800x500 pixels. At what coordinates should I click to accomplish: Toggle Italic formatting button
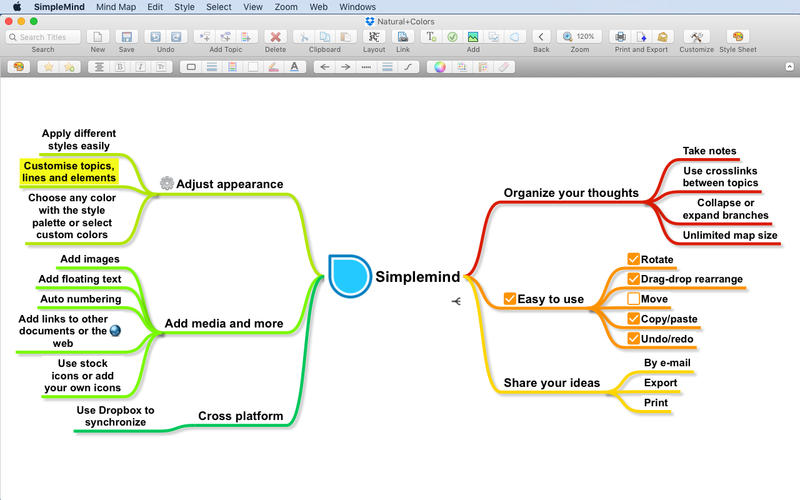(140, 67)
